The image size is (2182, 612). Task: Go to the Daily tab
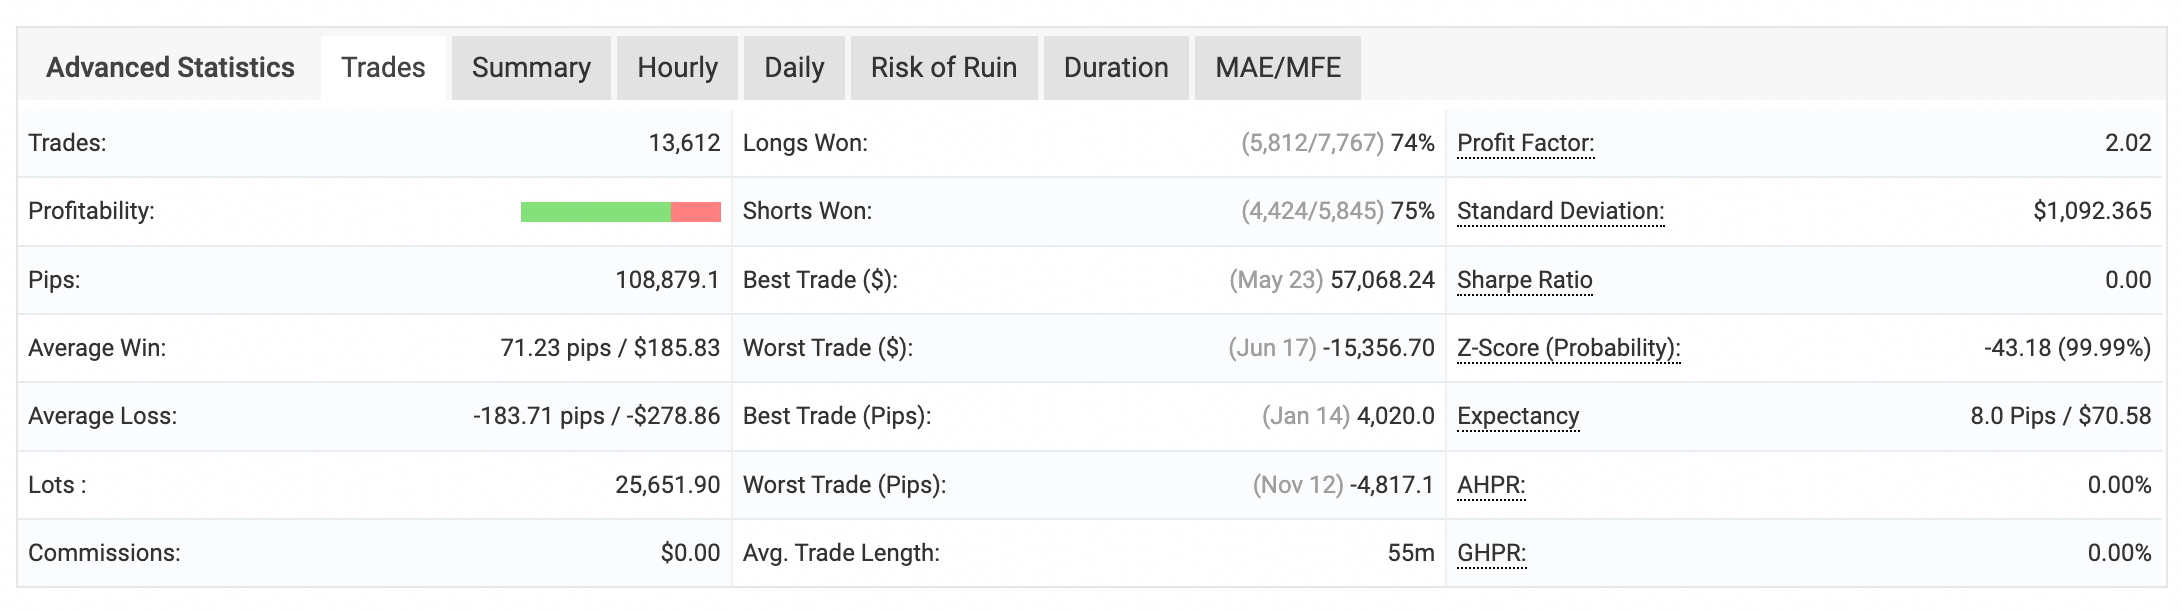(x=794, y=68)
